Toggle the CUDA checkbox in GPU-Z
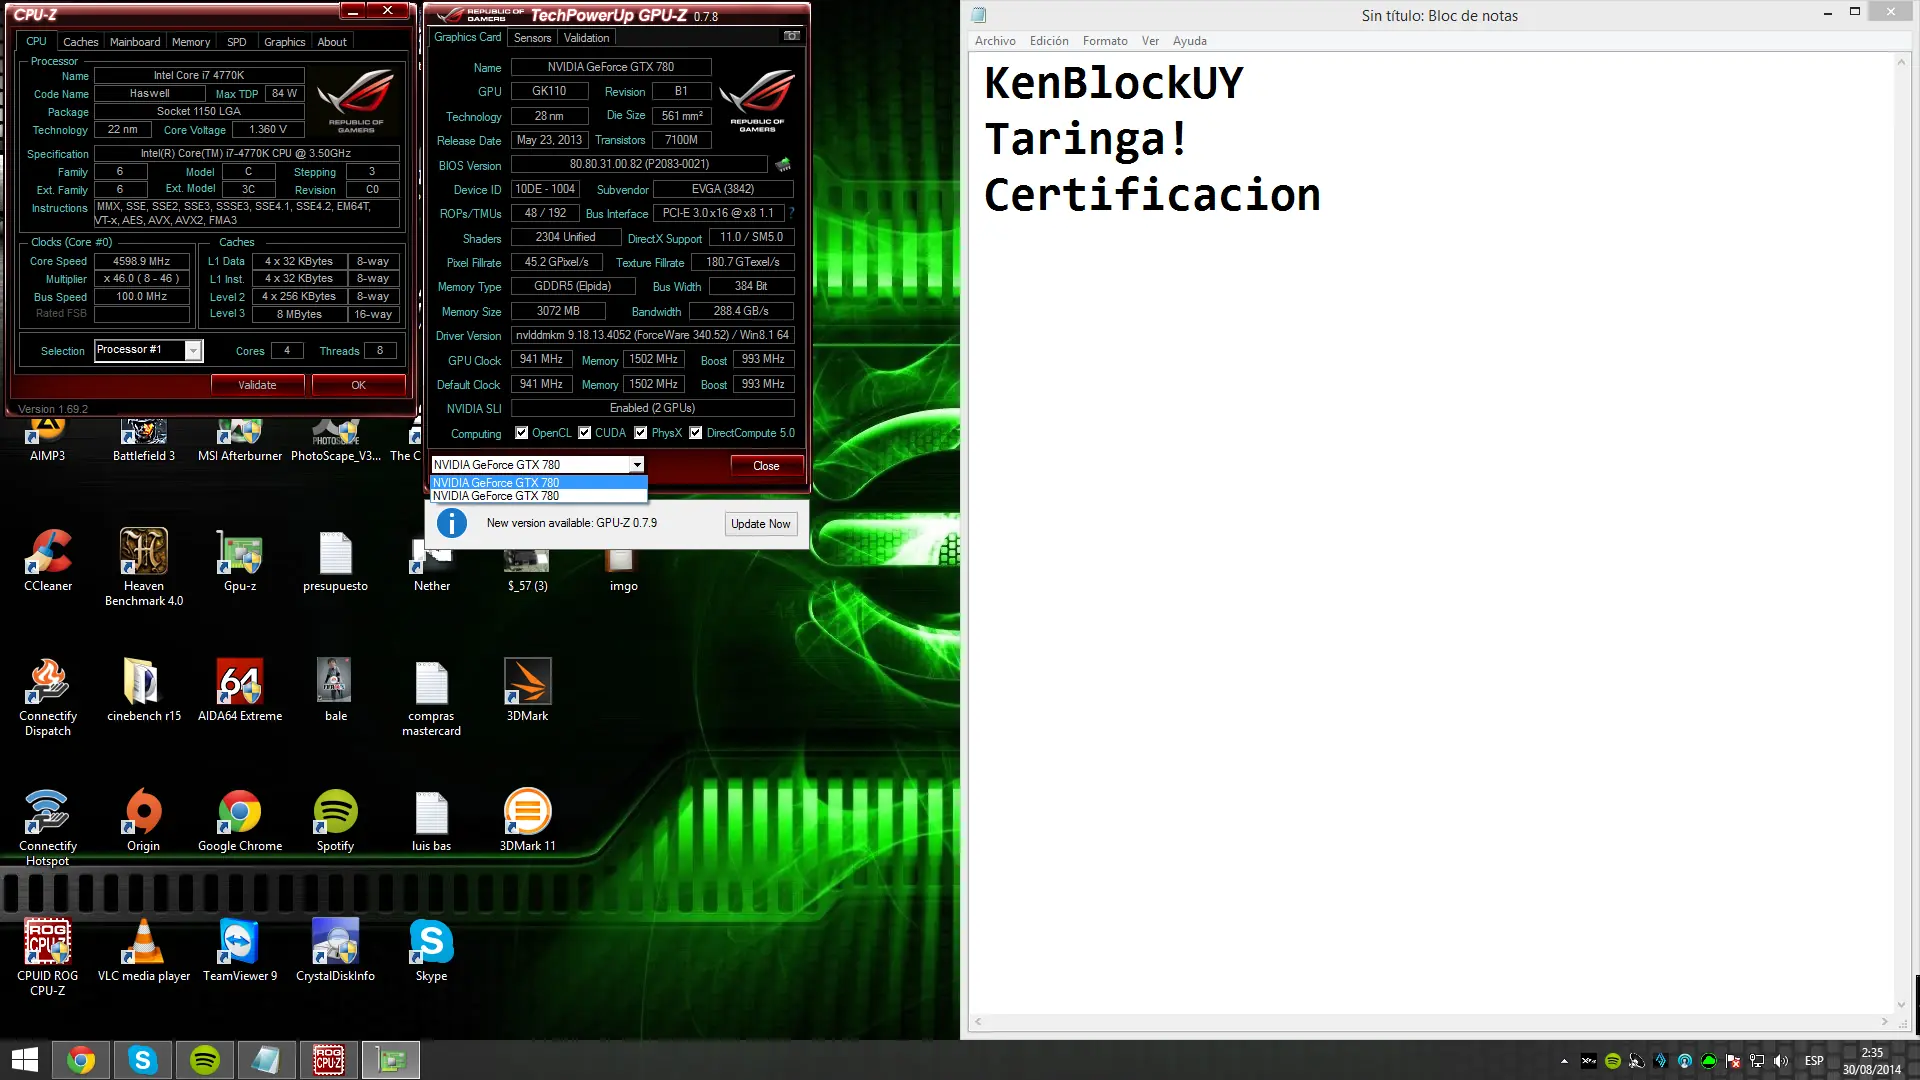This screenshot has height=1080, width=1920. click(x=585, y=433)
